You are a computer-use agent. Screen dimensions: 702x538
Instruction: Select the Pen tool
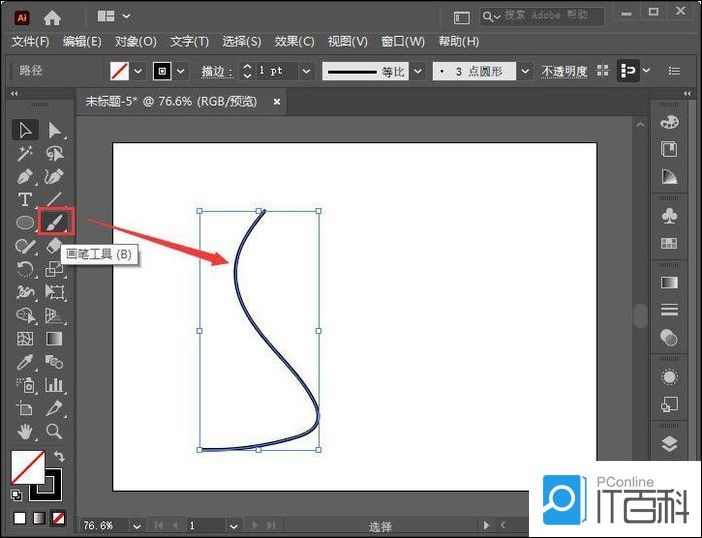coord(25,176)
